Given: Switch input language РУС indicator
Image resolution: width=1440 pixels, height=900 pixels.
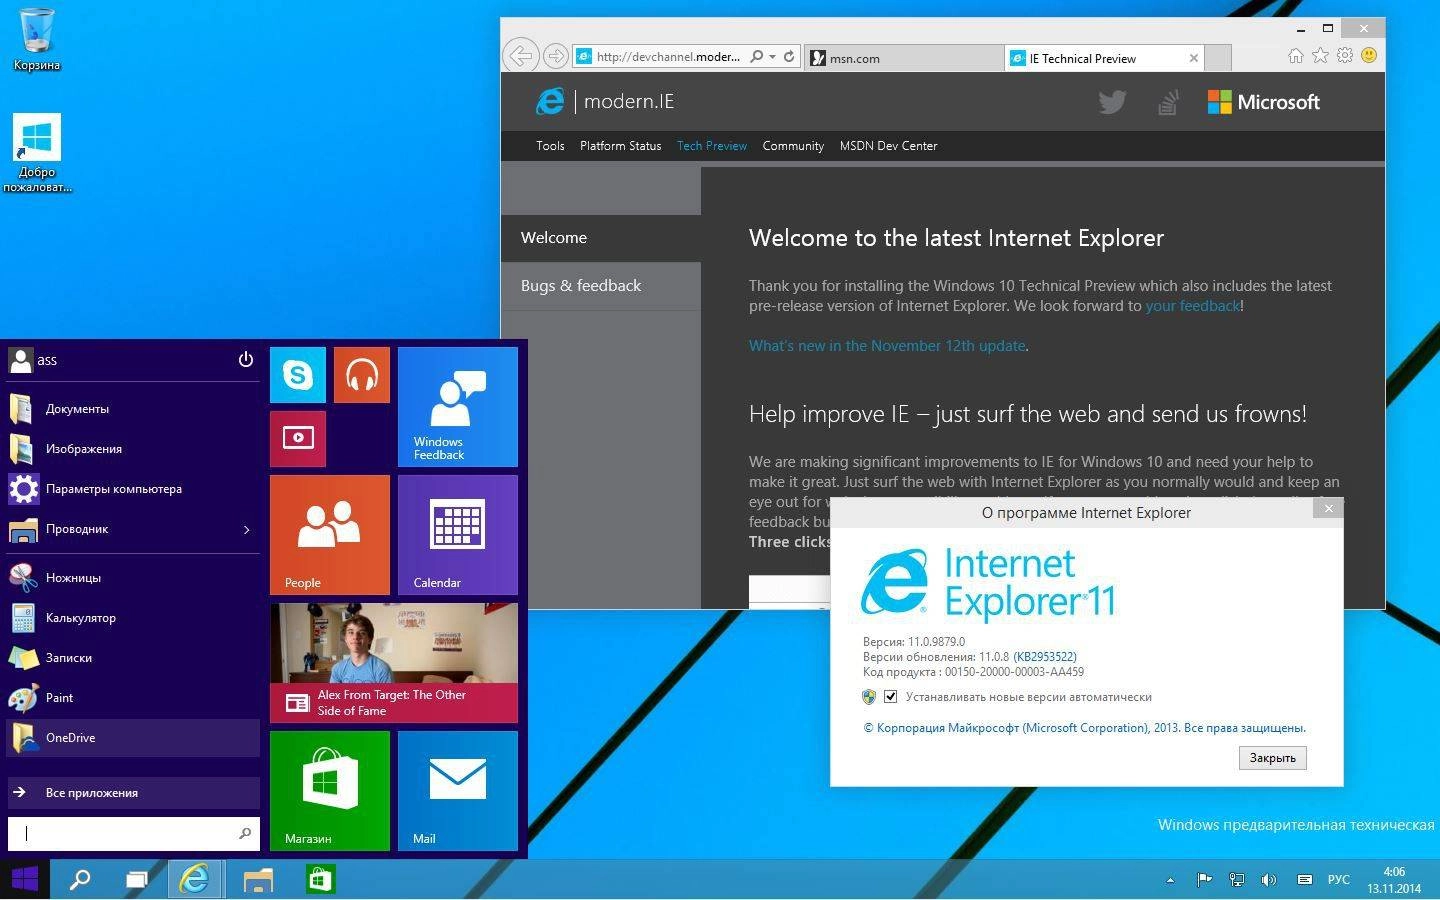Looking at the screenshot, I should 1338,880.
